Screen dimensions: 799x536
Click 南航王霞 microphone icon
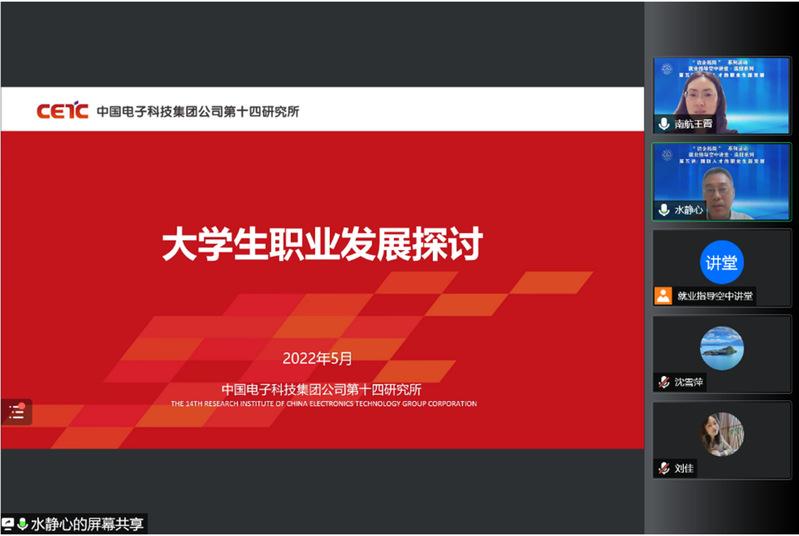pyautogui.click(x=664, y=124)
